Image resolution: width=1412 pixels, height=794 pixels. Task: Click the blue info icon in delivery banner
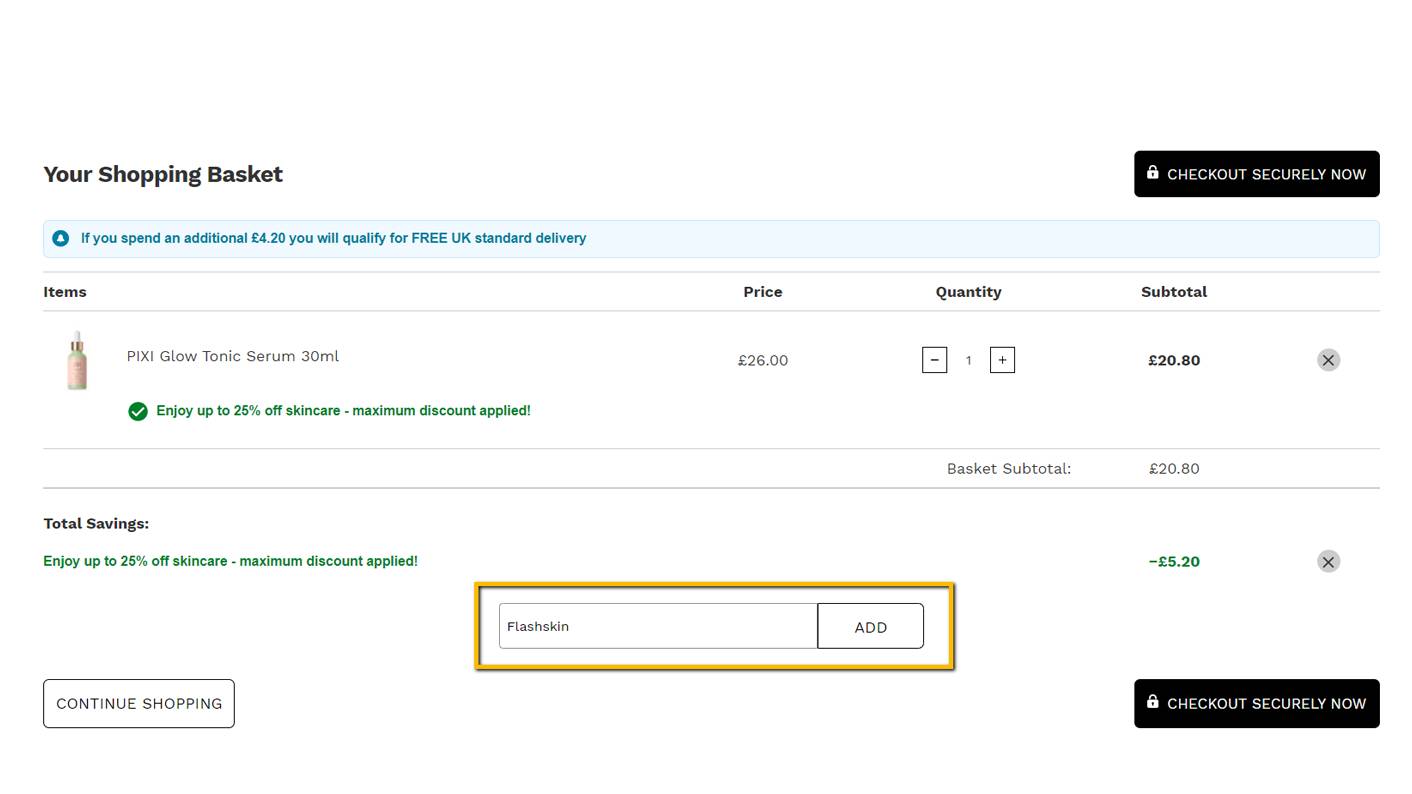pyautogui.click(x=60, y=238)
